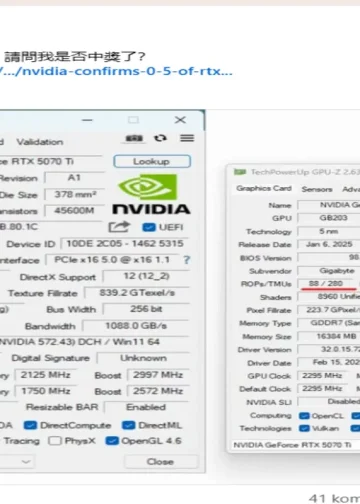Screen dimensions: 360x504
Task: Open the Sensors tab
Action: coord(317,189)
